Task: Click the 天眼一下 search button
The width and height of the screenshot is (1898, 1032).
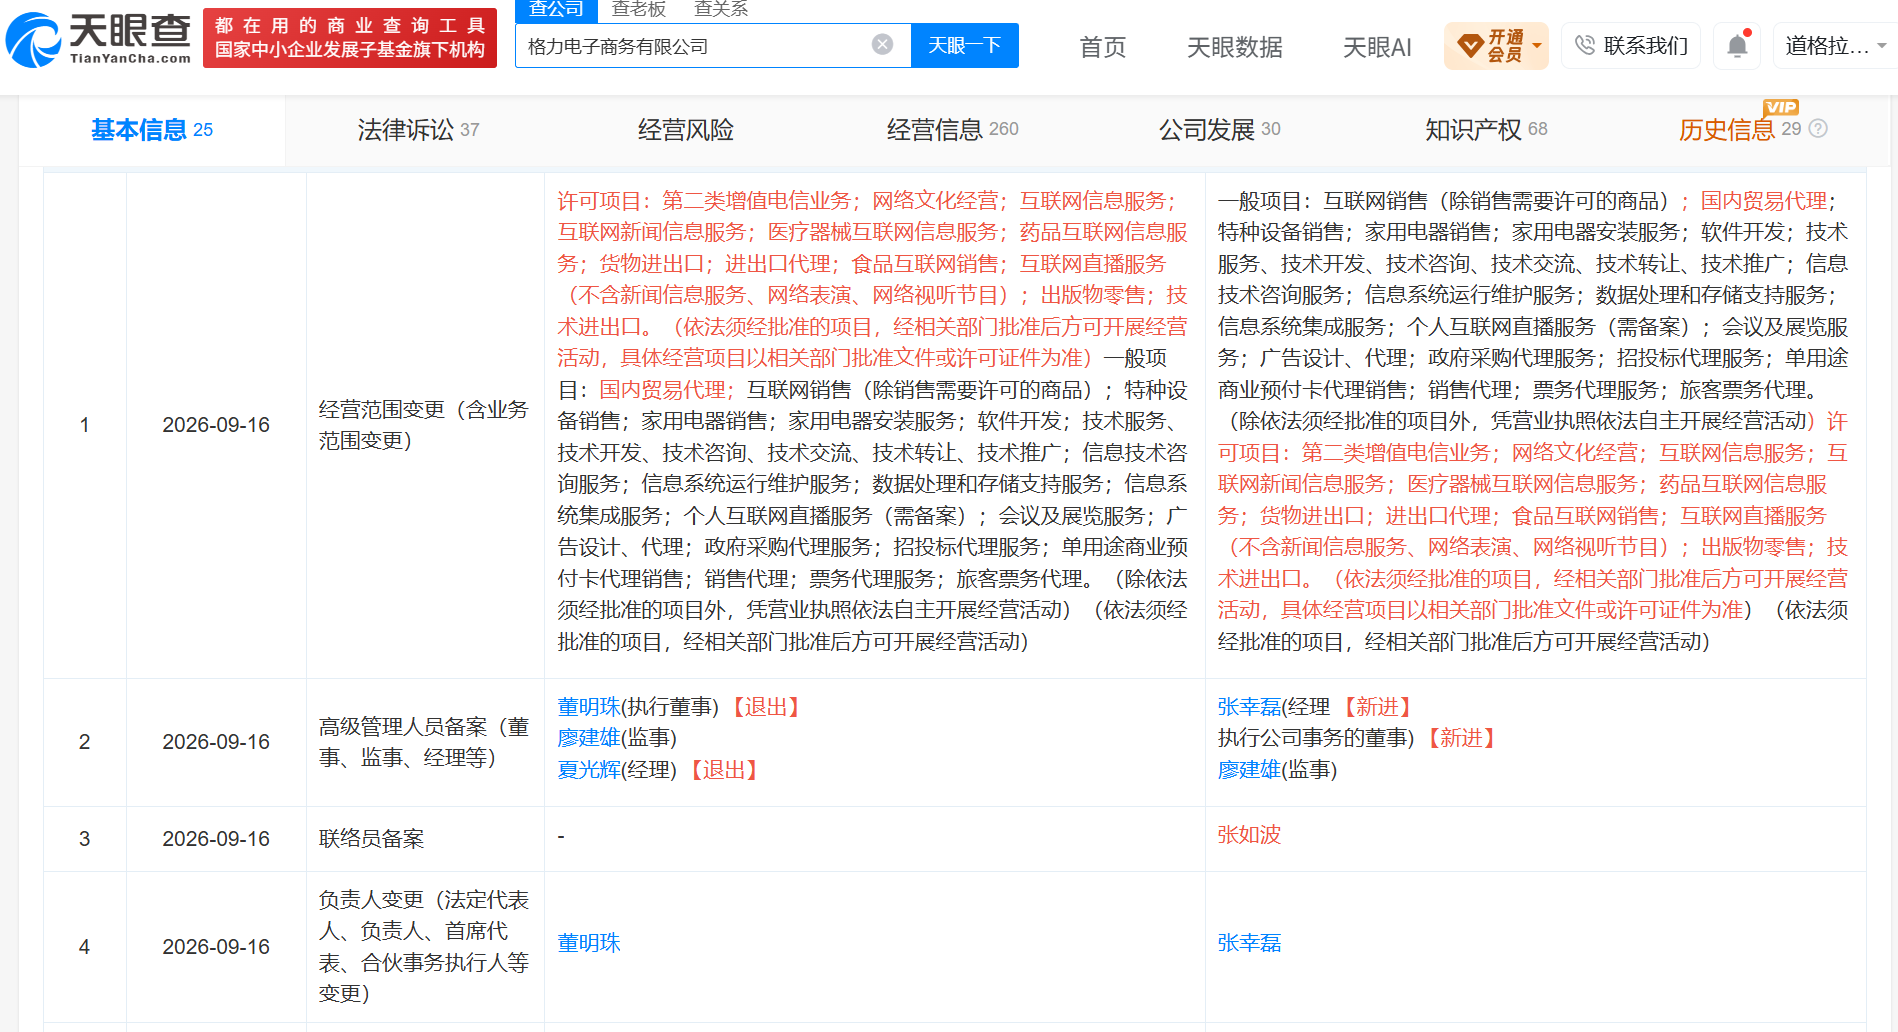Action: pyautogui.click(x=965, y=45)
